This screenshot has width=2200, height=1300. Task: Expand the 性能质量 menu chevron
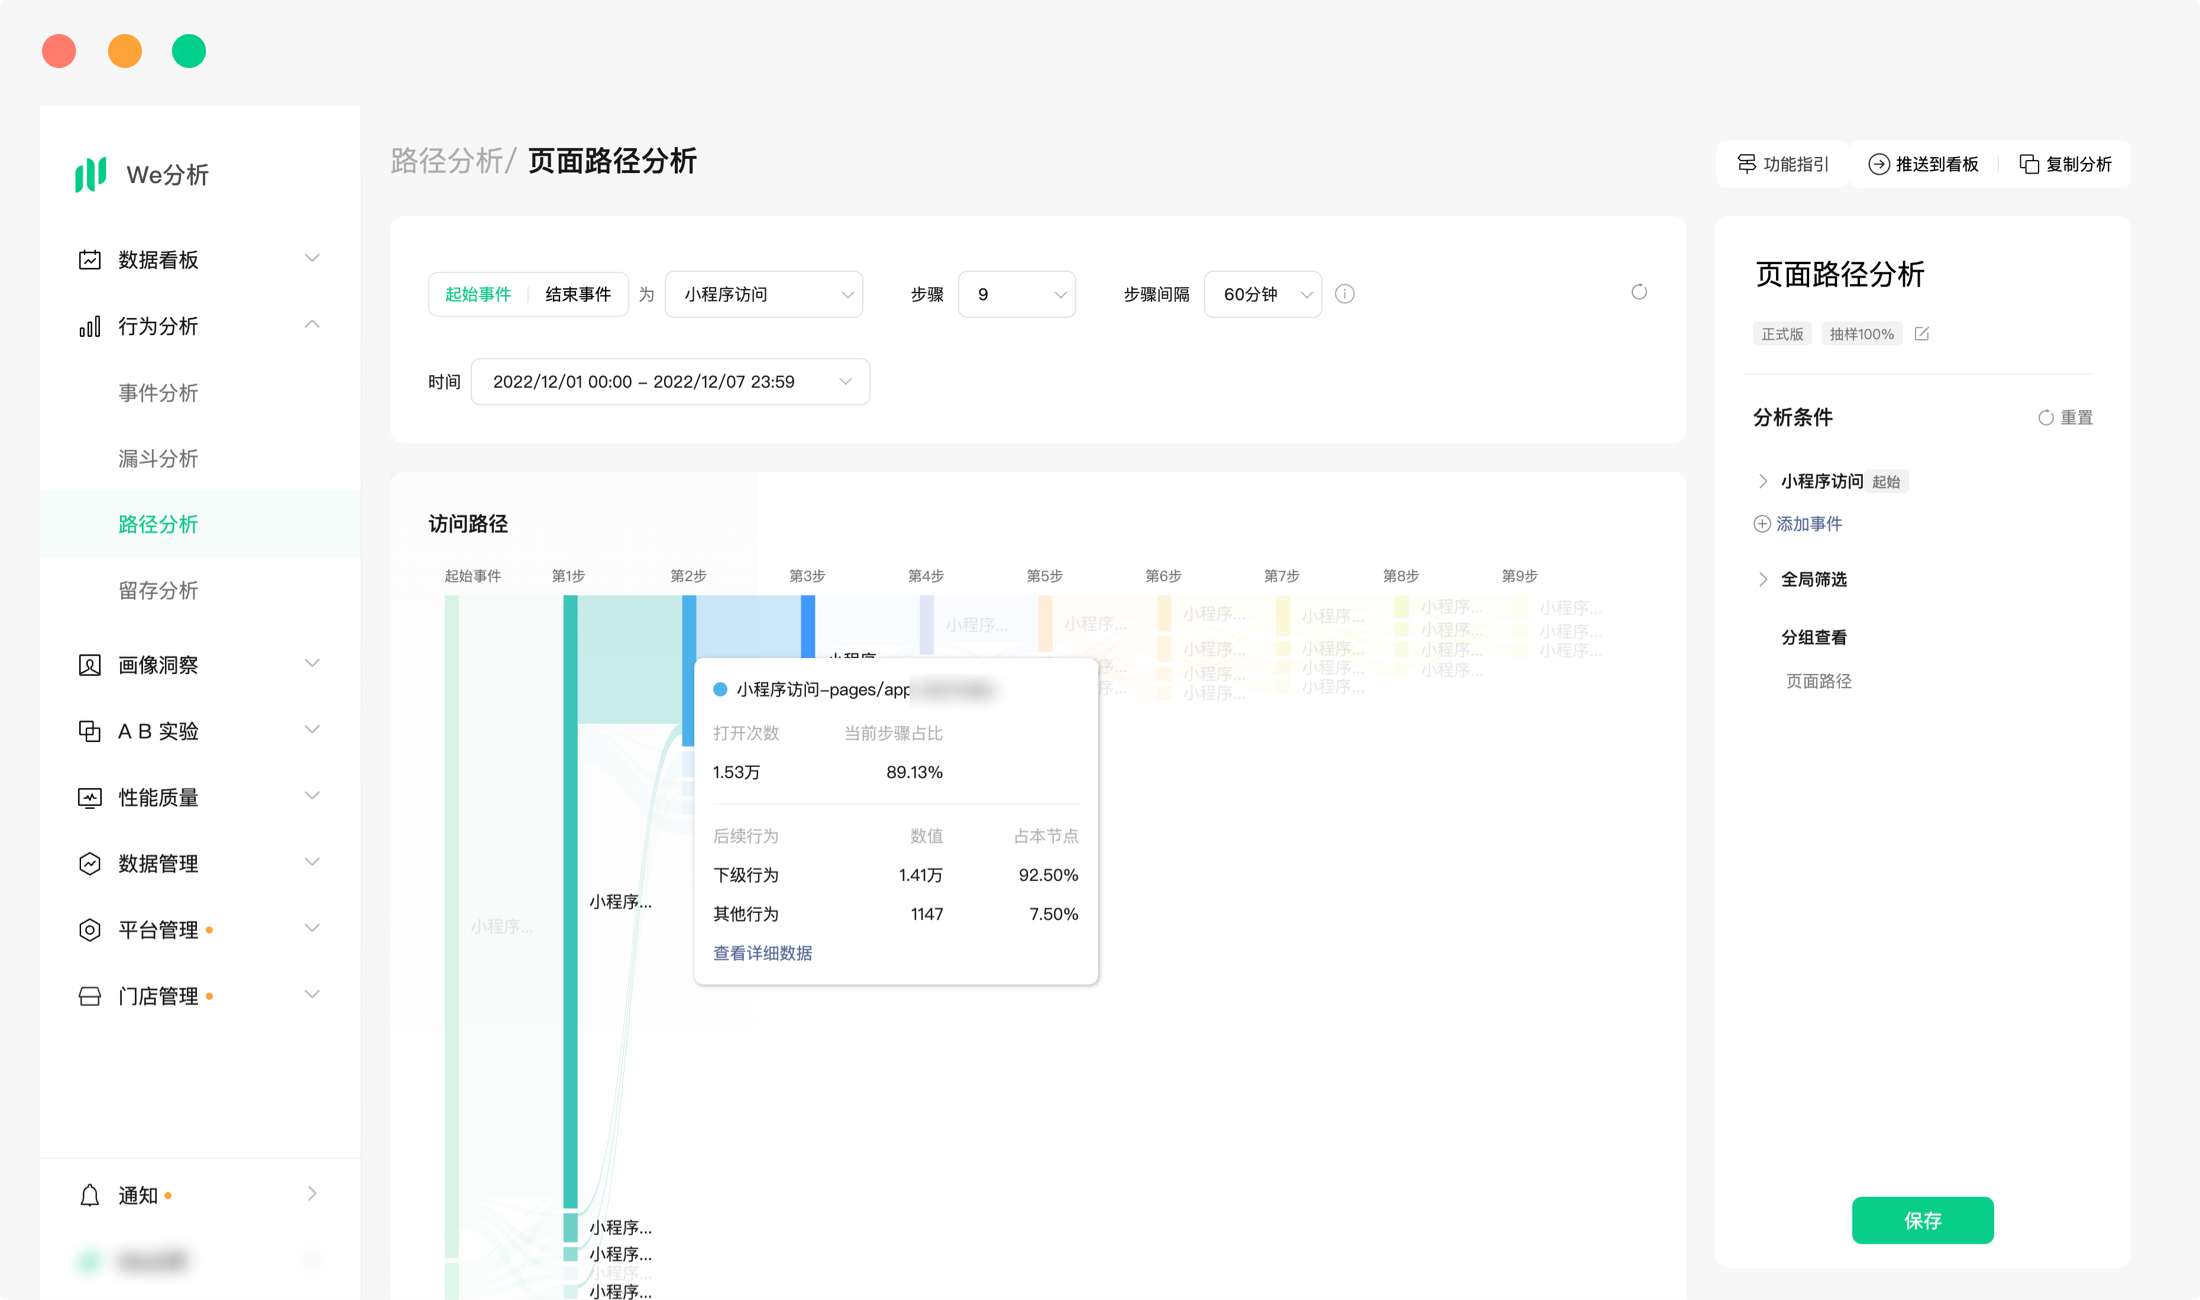[312, 796]
